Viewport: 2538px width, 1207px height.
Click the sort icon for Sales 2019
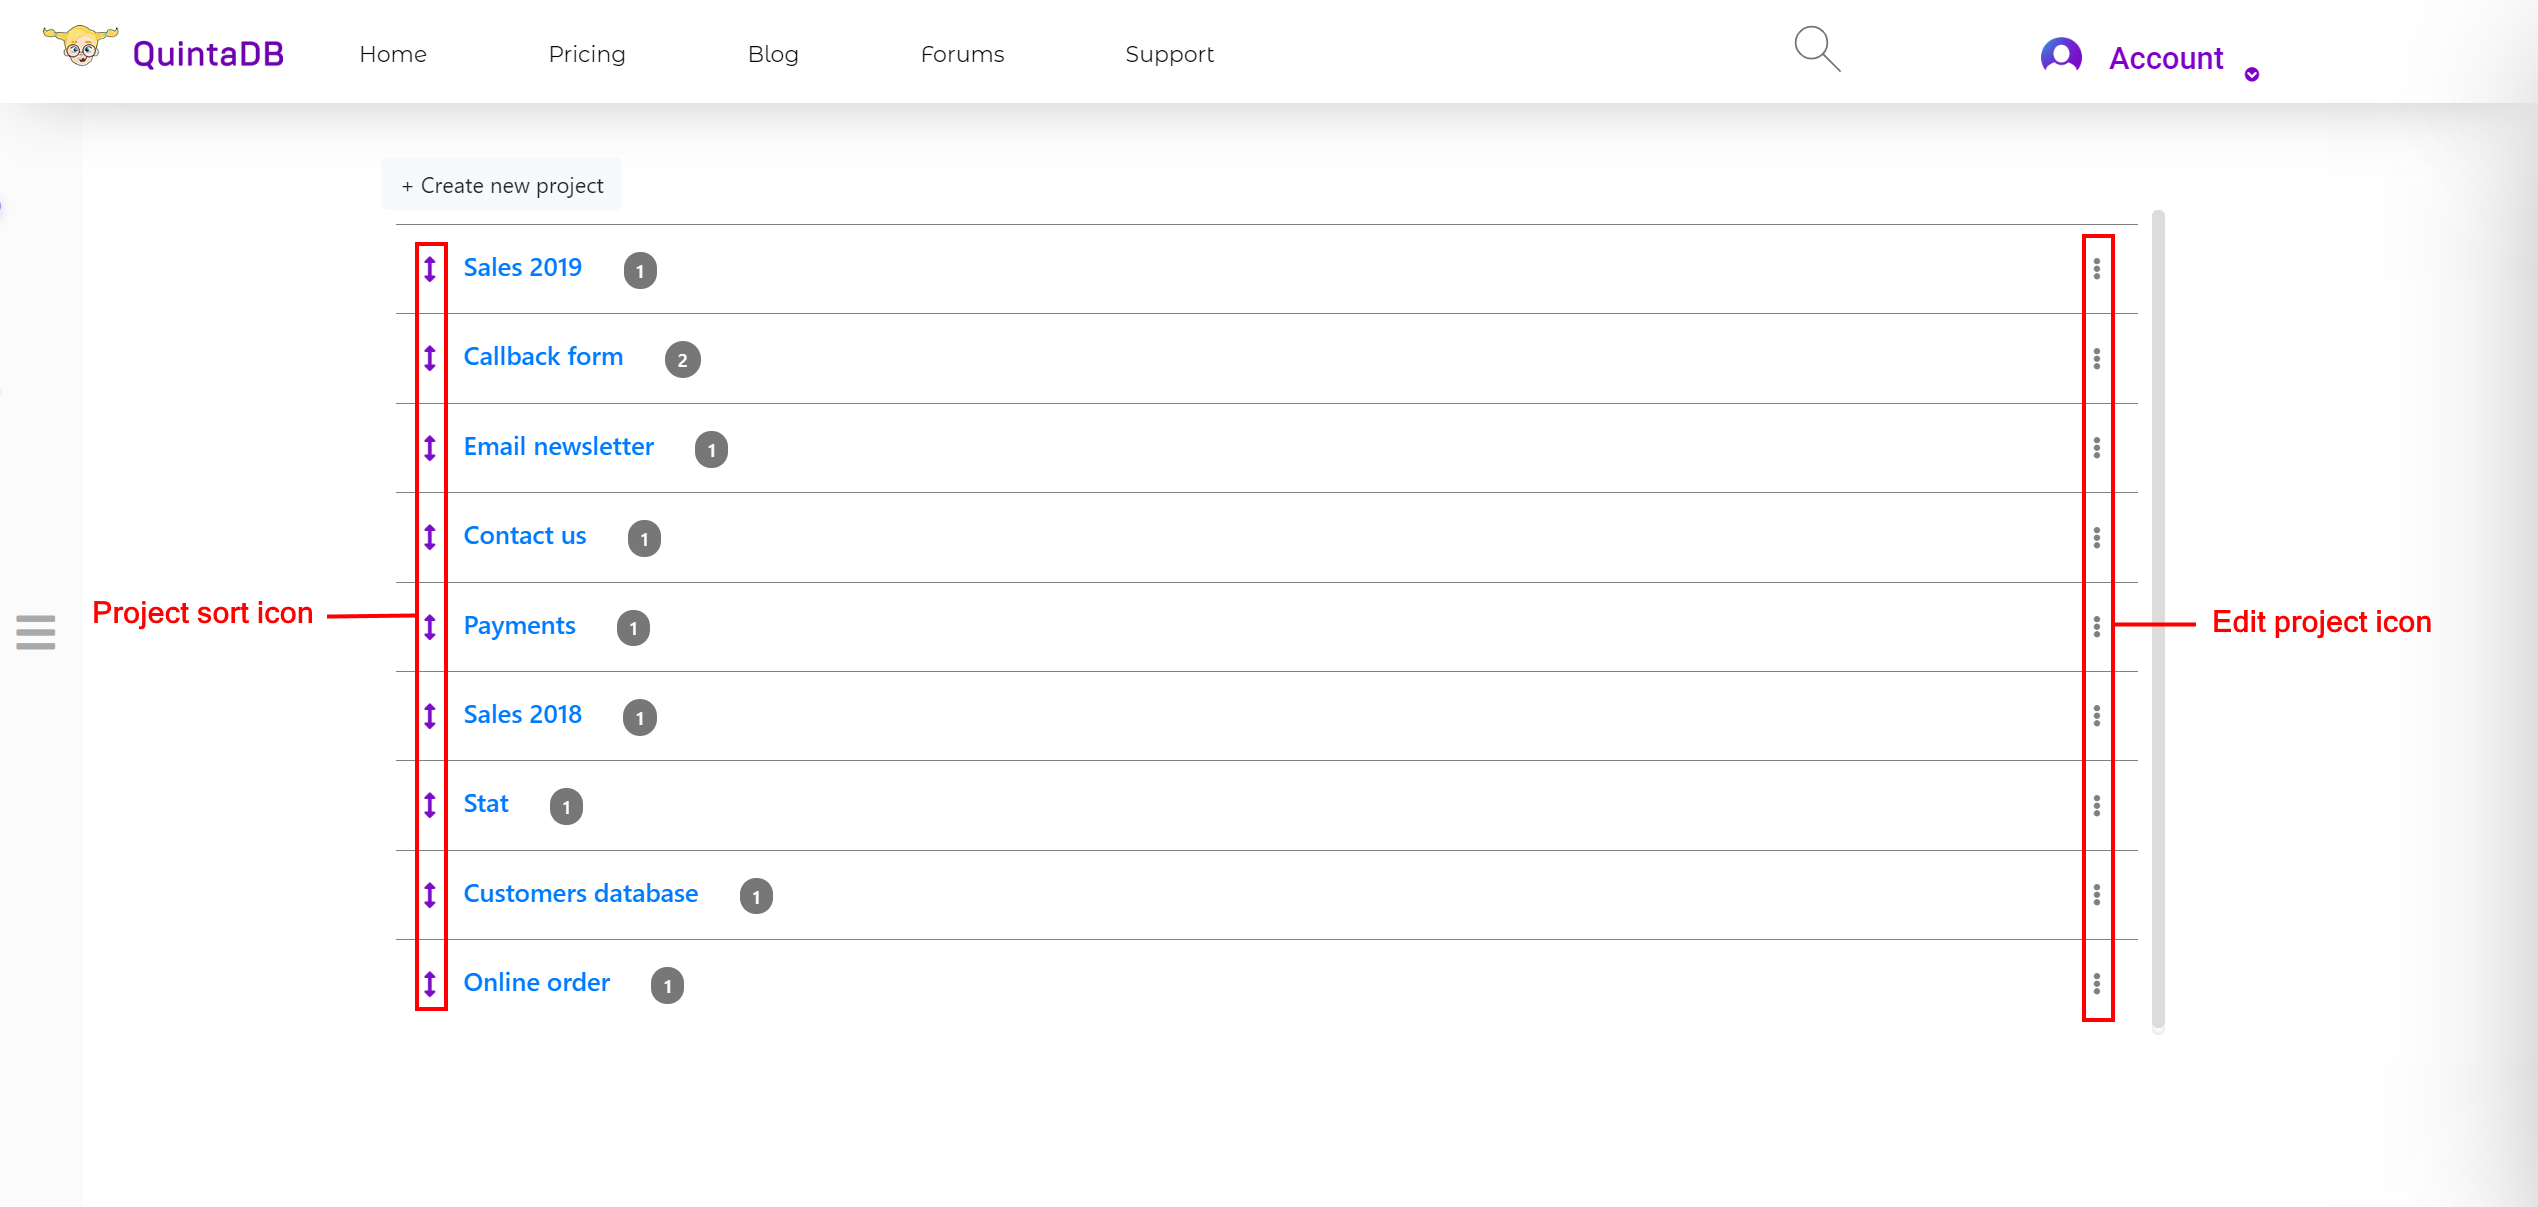[430, 269]
